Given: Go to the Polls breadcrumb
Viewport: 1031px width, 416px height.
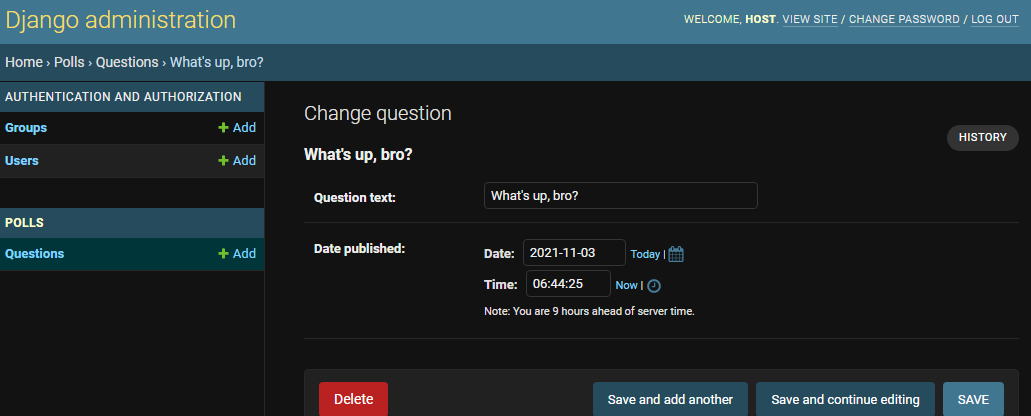Looking at the screenshot, I should pos(69,62).
